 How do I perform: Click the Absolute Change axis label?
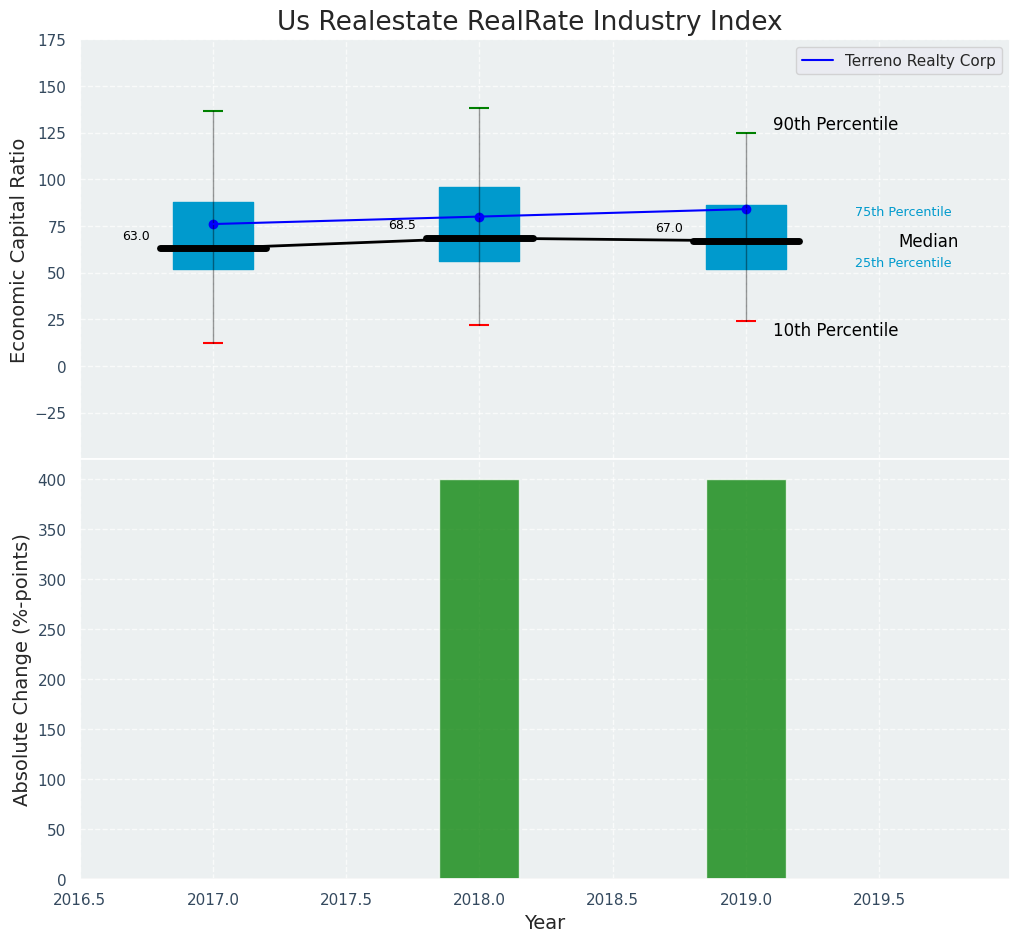21,669
